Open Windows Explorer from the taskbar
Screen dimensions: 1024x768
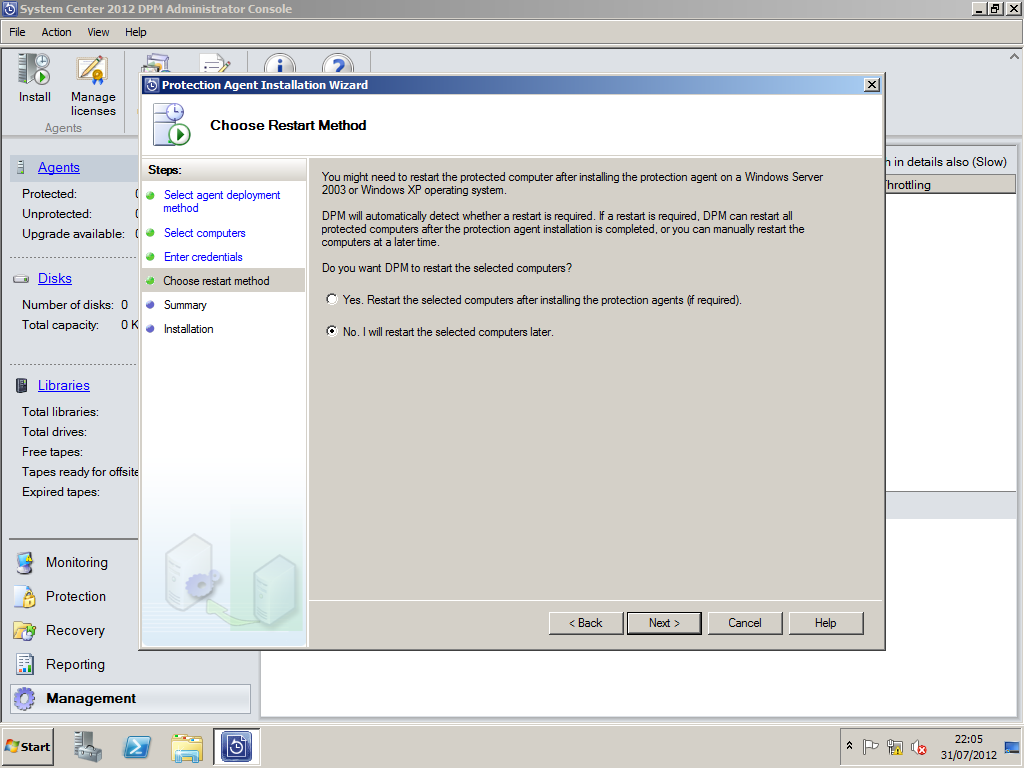point(187,747)
